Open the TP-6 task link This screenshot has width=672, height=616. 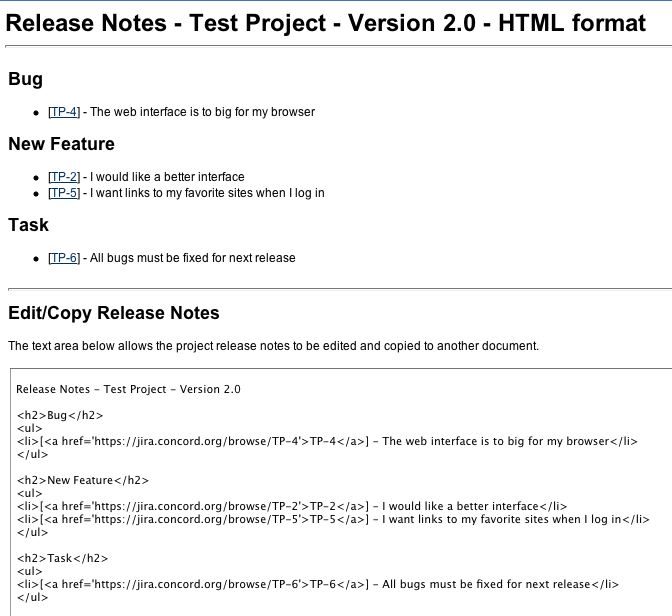[x=64, y=258]
